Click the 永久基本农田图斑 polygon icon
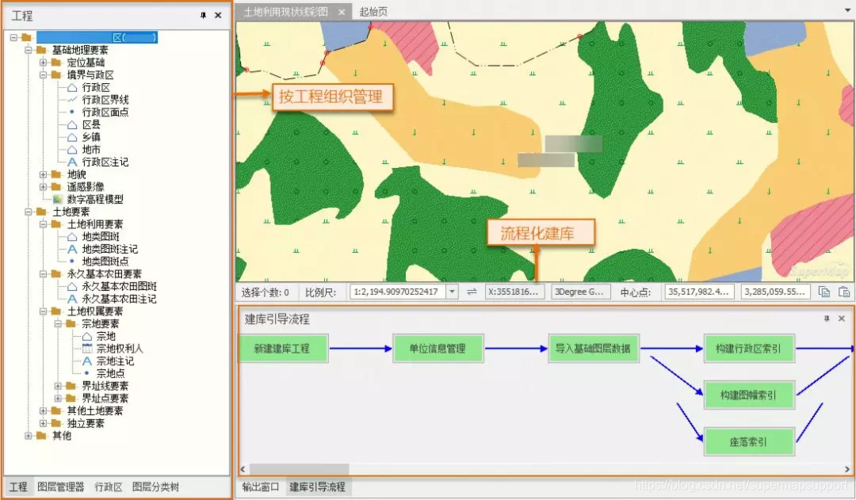Screen dimensions: 856x500 pyautogui.click(x=72, y=286)
